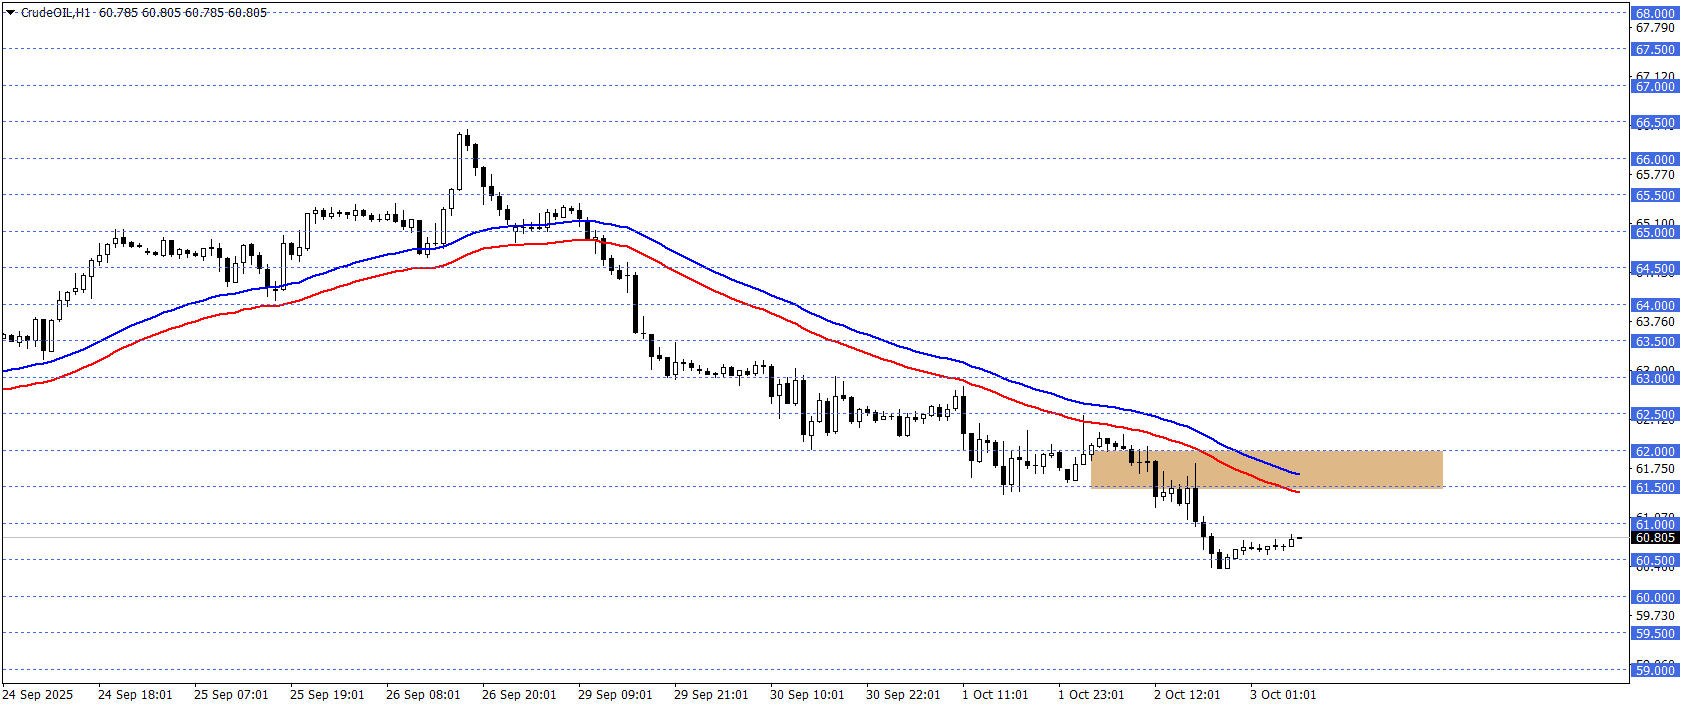Click the 63.760 price scale value
Screen dimensions: 1686x707
[x=1655, y=322]
